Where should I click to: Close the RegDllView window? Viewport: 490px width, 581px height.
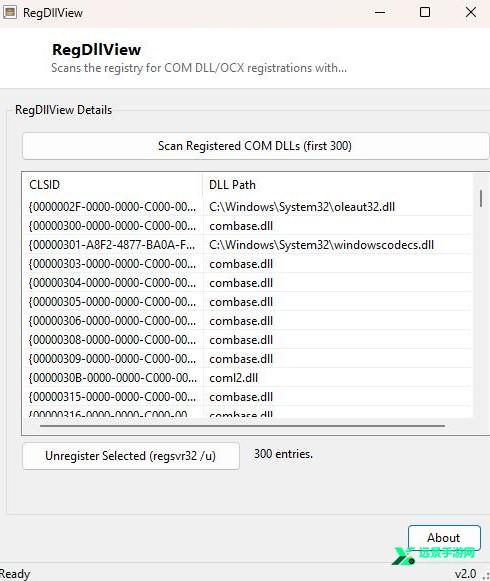coord(471,12)
